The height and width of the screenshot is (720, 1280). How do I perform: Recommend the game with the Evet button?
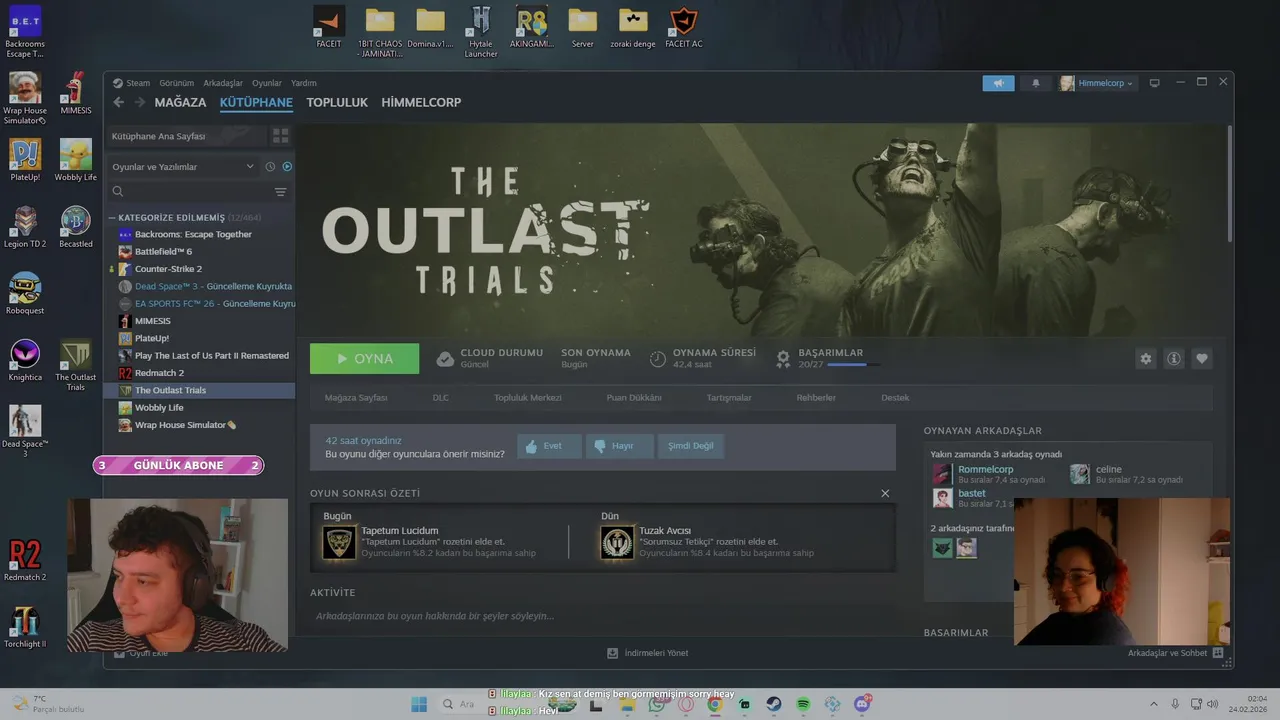coord(549,446)
